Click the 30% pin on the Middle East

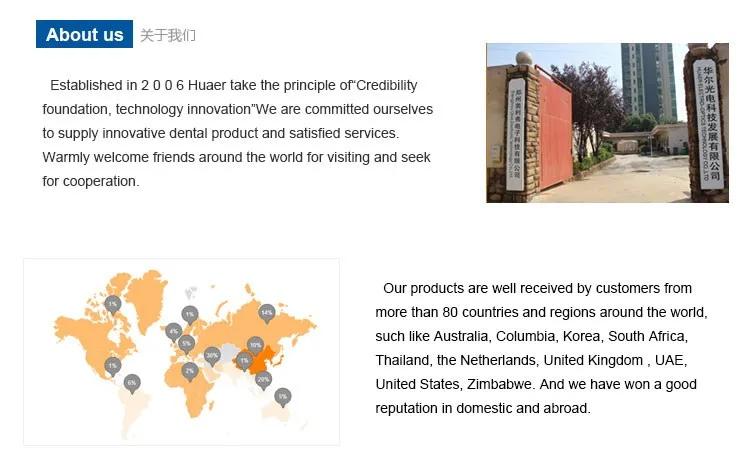coord(212,354)
